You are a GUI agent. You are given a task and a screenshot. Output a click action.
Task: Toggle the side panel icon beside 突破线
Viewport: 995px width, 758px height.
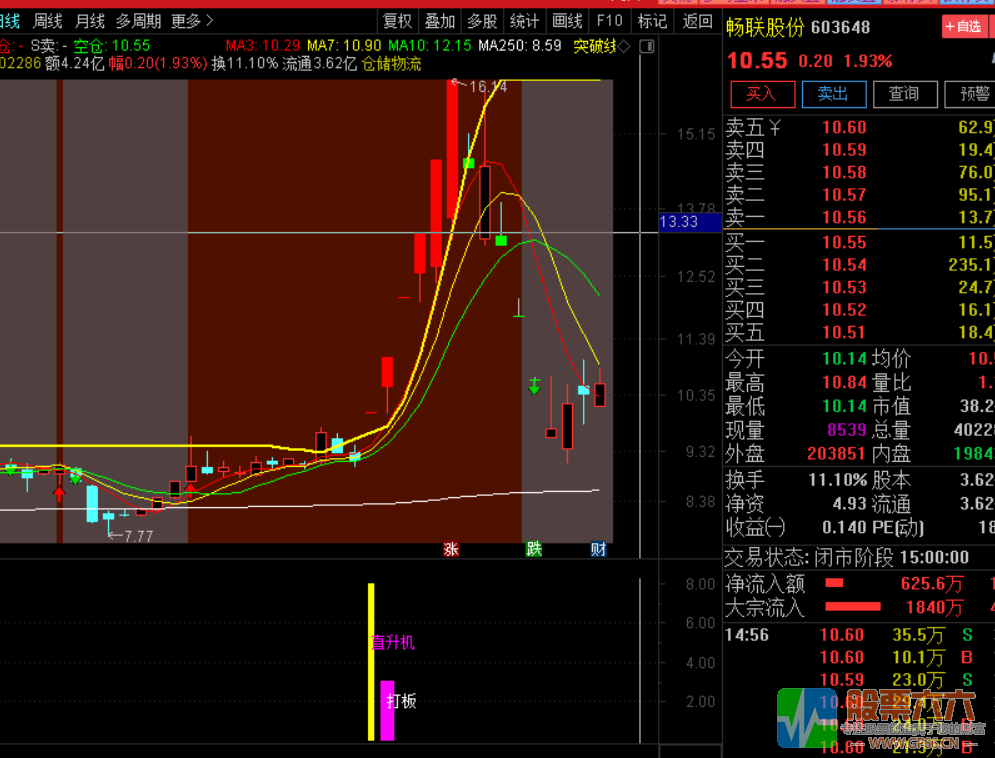click(647, 46)
